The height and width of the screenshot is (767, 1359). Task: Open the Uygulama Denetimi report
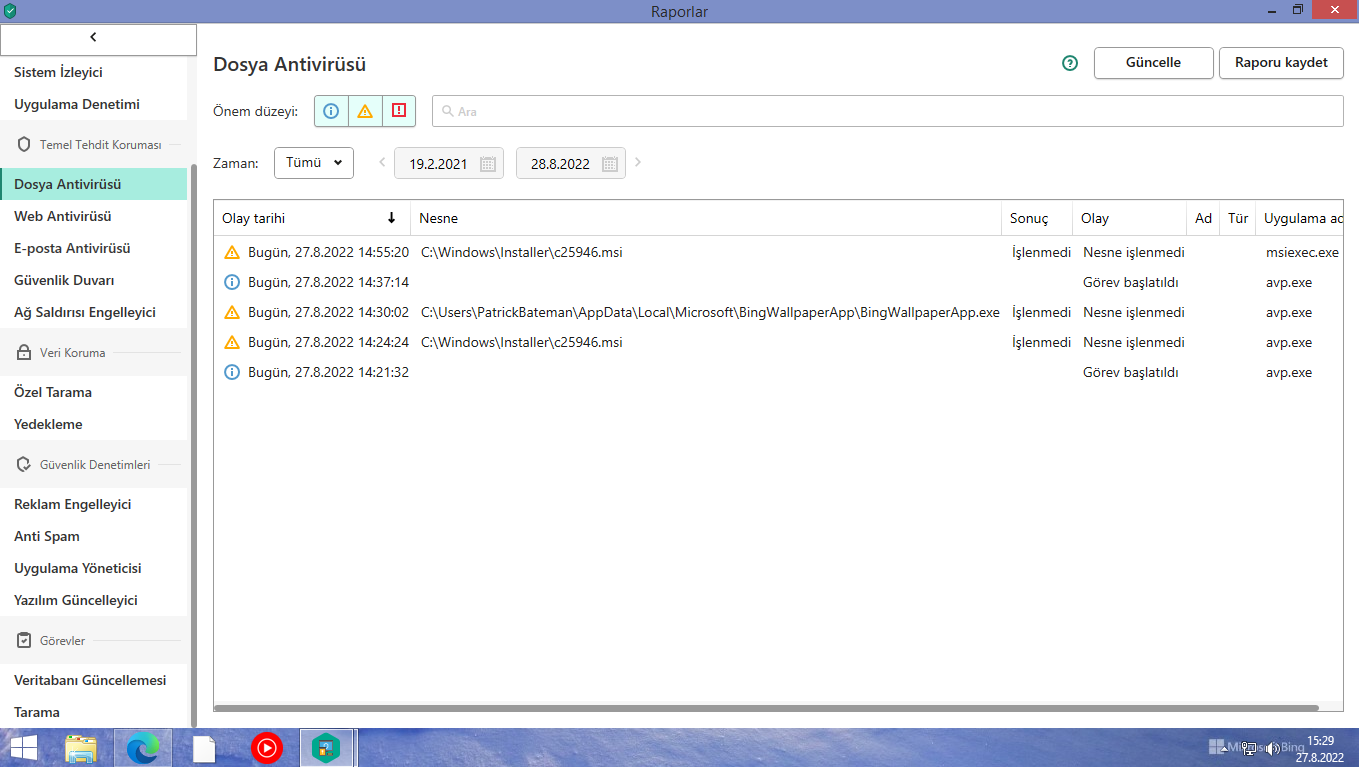94,104
